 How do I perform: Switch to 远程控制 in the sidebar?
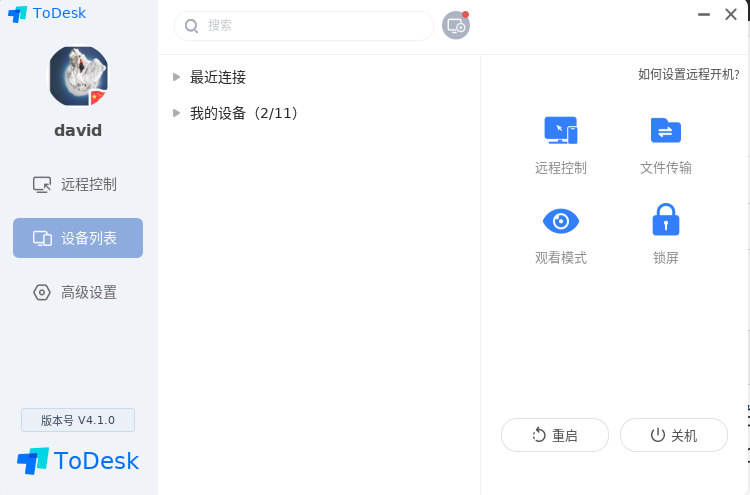tap(78, 184)
